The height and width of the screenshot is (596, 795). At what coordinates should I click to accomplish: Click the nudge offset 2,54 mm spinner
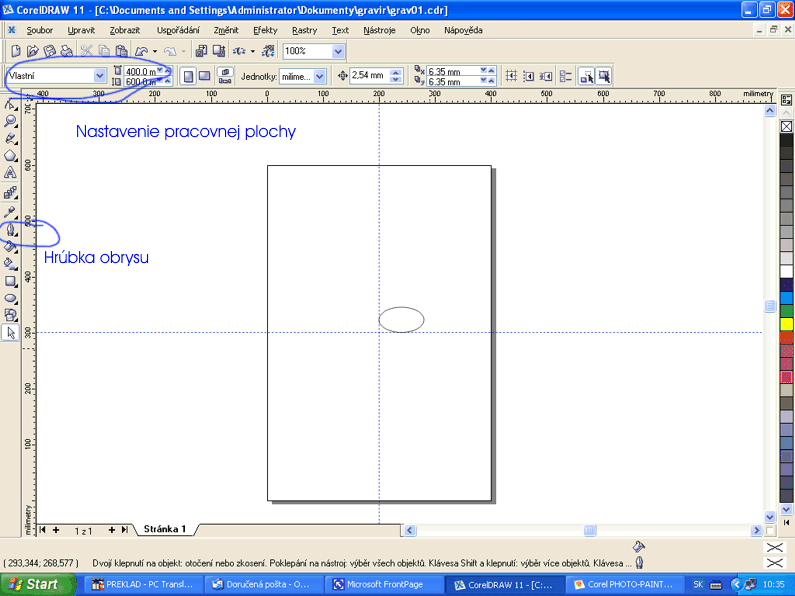pos(396,76)
